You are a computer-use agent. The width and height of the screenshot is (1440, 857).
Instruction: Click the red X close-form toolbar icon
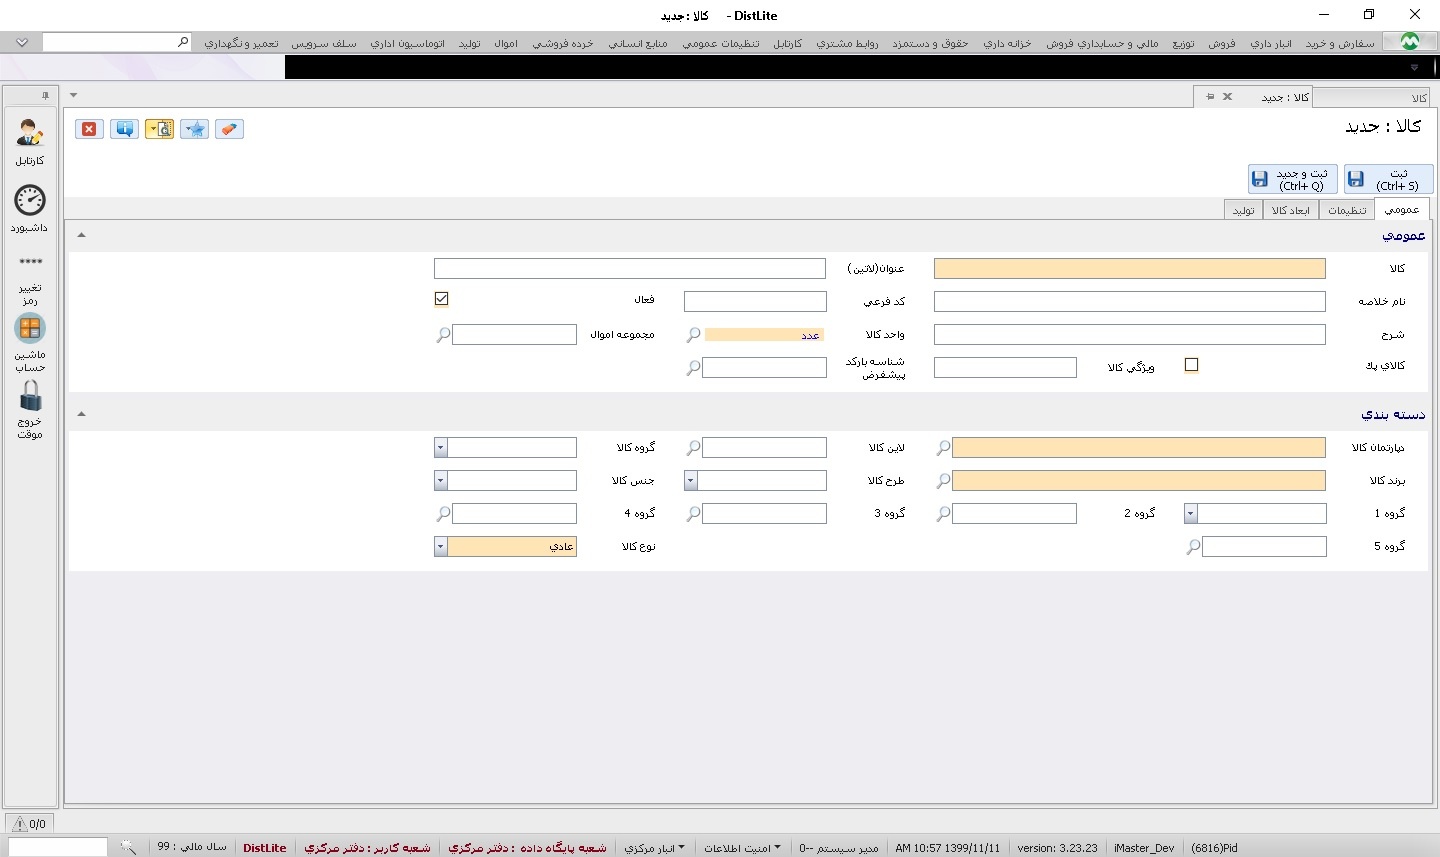[89, 129]
